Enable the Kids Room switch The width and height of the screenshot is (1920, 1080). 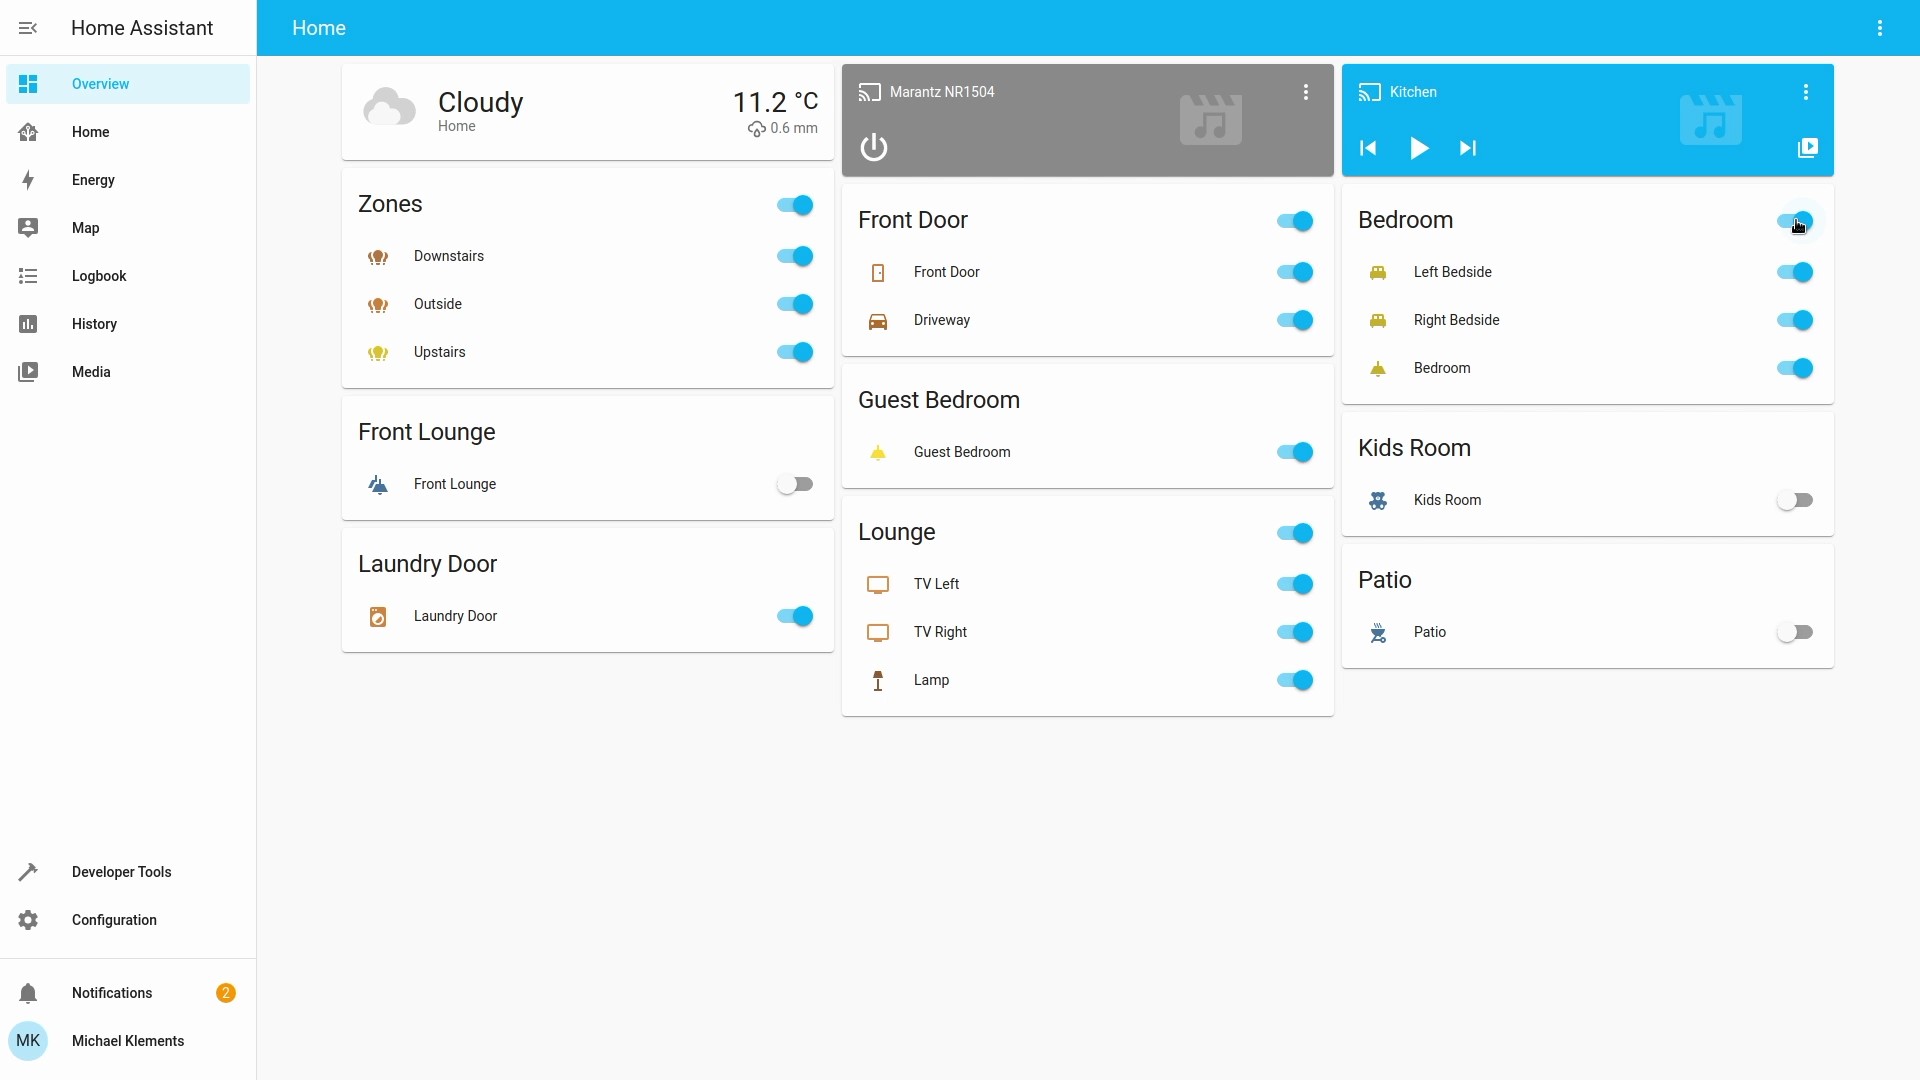pos(1795,500)
